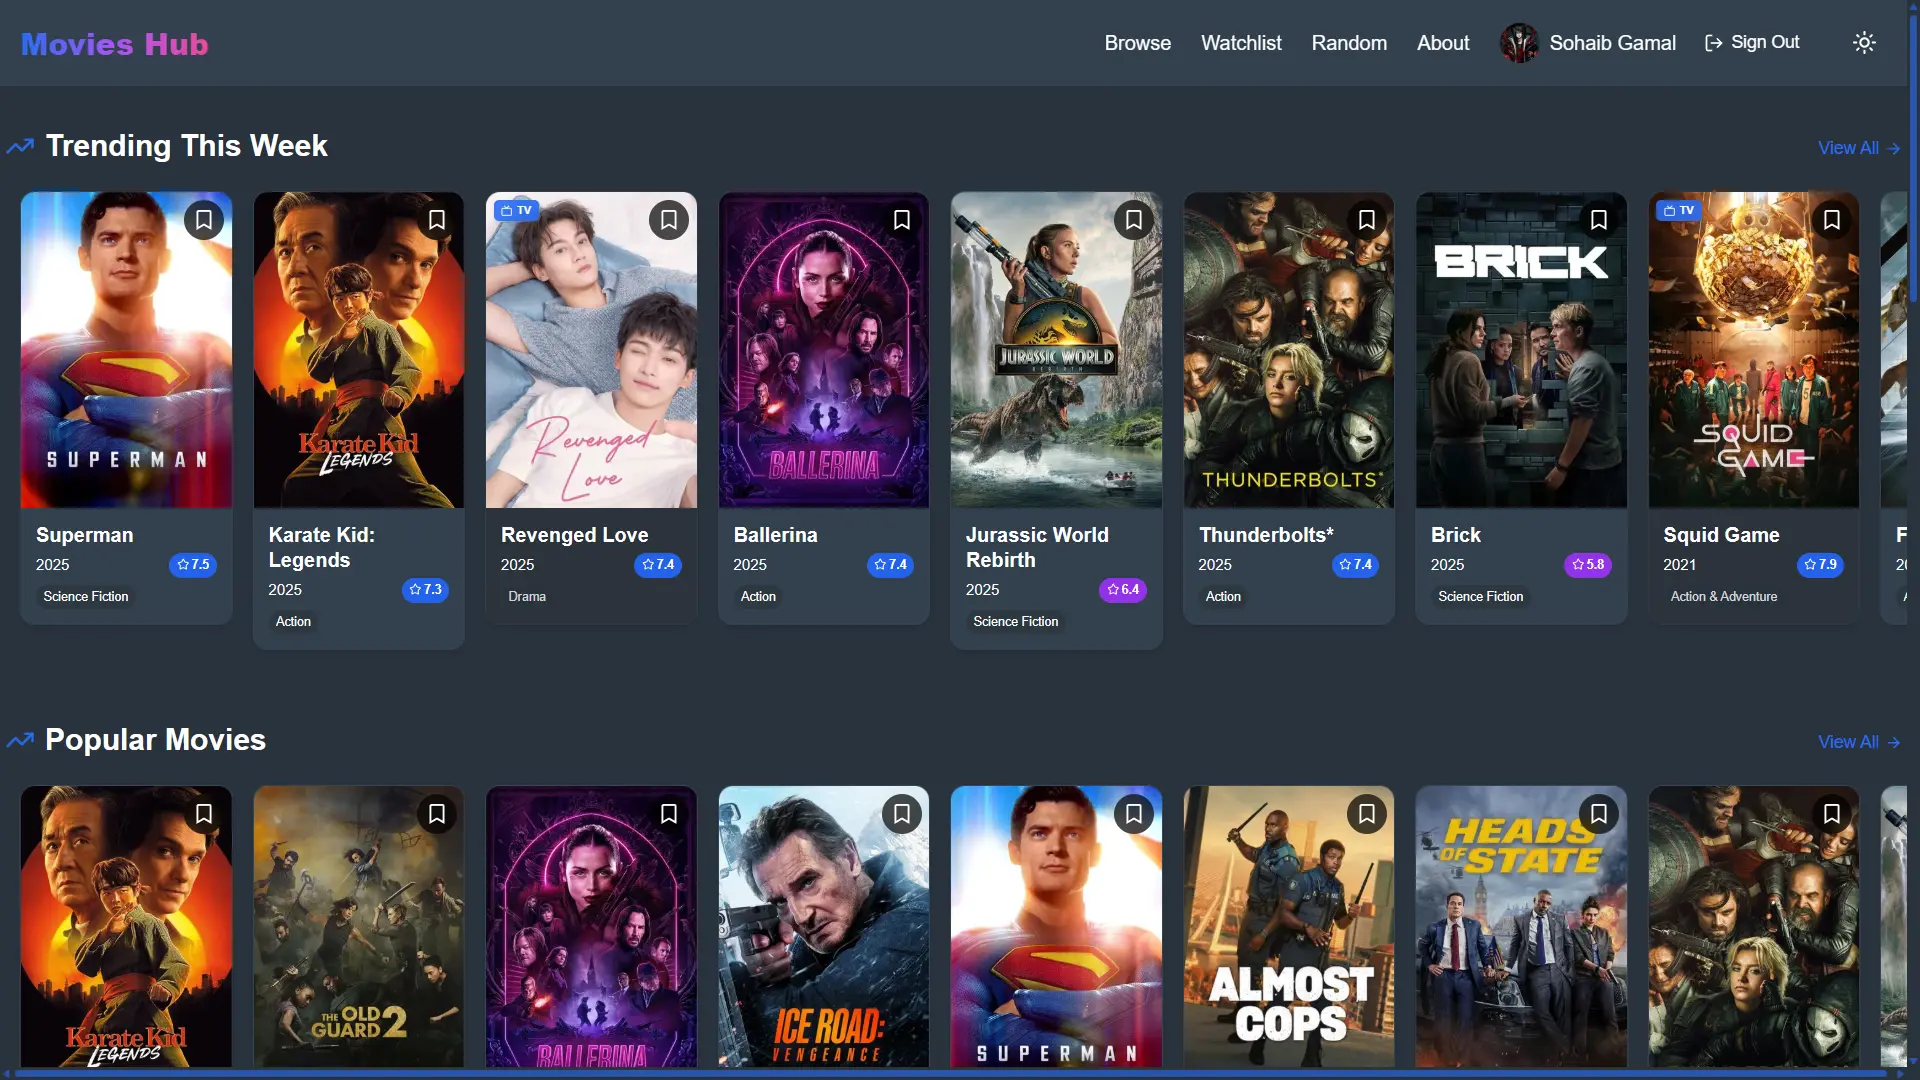The height and width of the screenshot is (1080, 1920).
Task: Bookmark the Brick movie card
Action: point(1599,220)
